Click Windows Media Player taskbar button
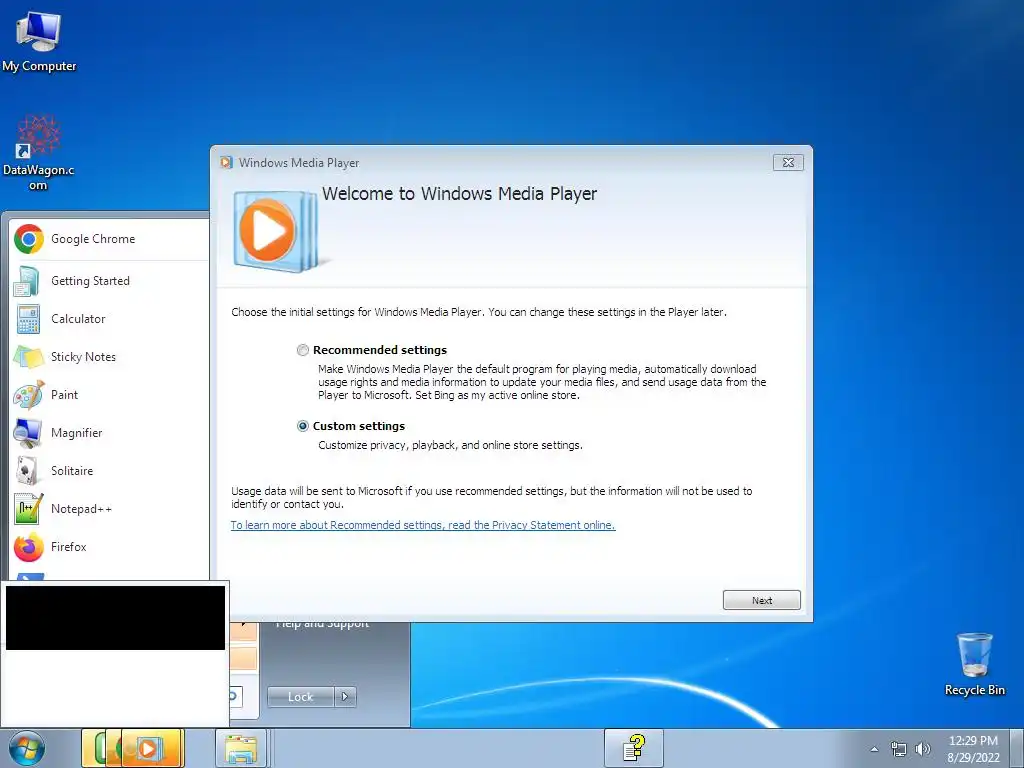The image size is (1024, 768). [x=150, y=748]
